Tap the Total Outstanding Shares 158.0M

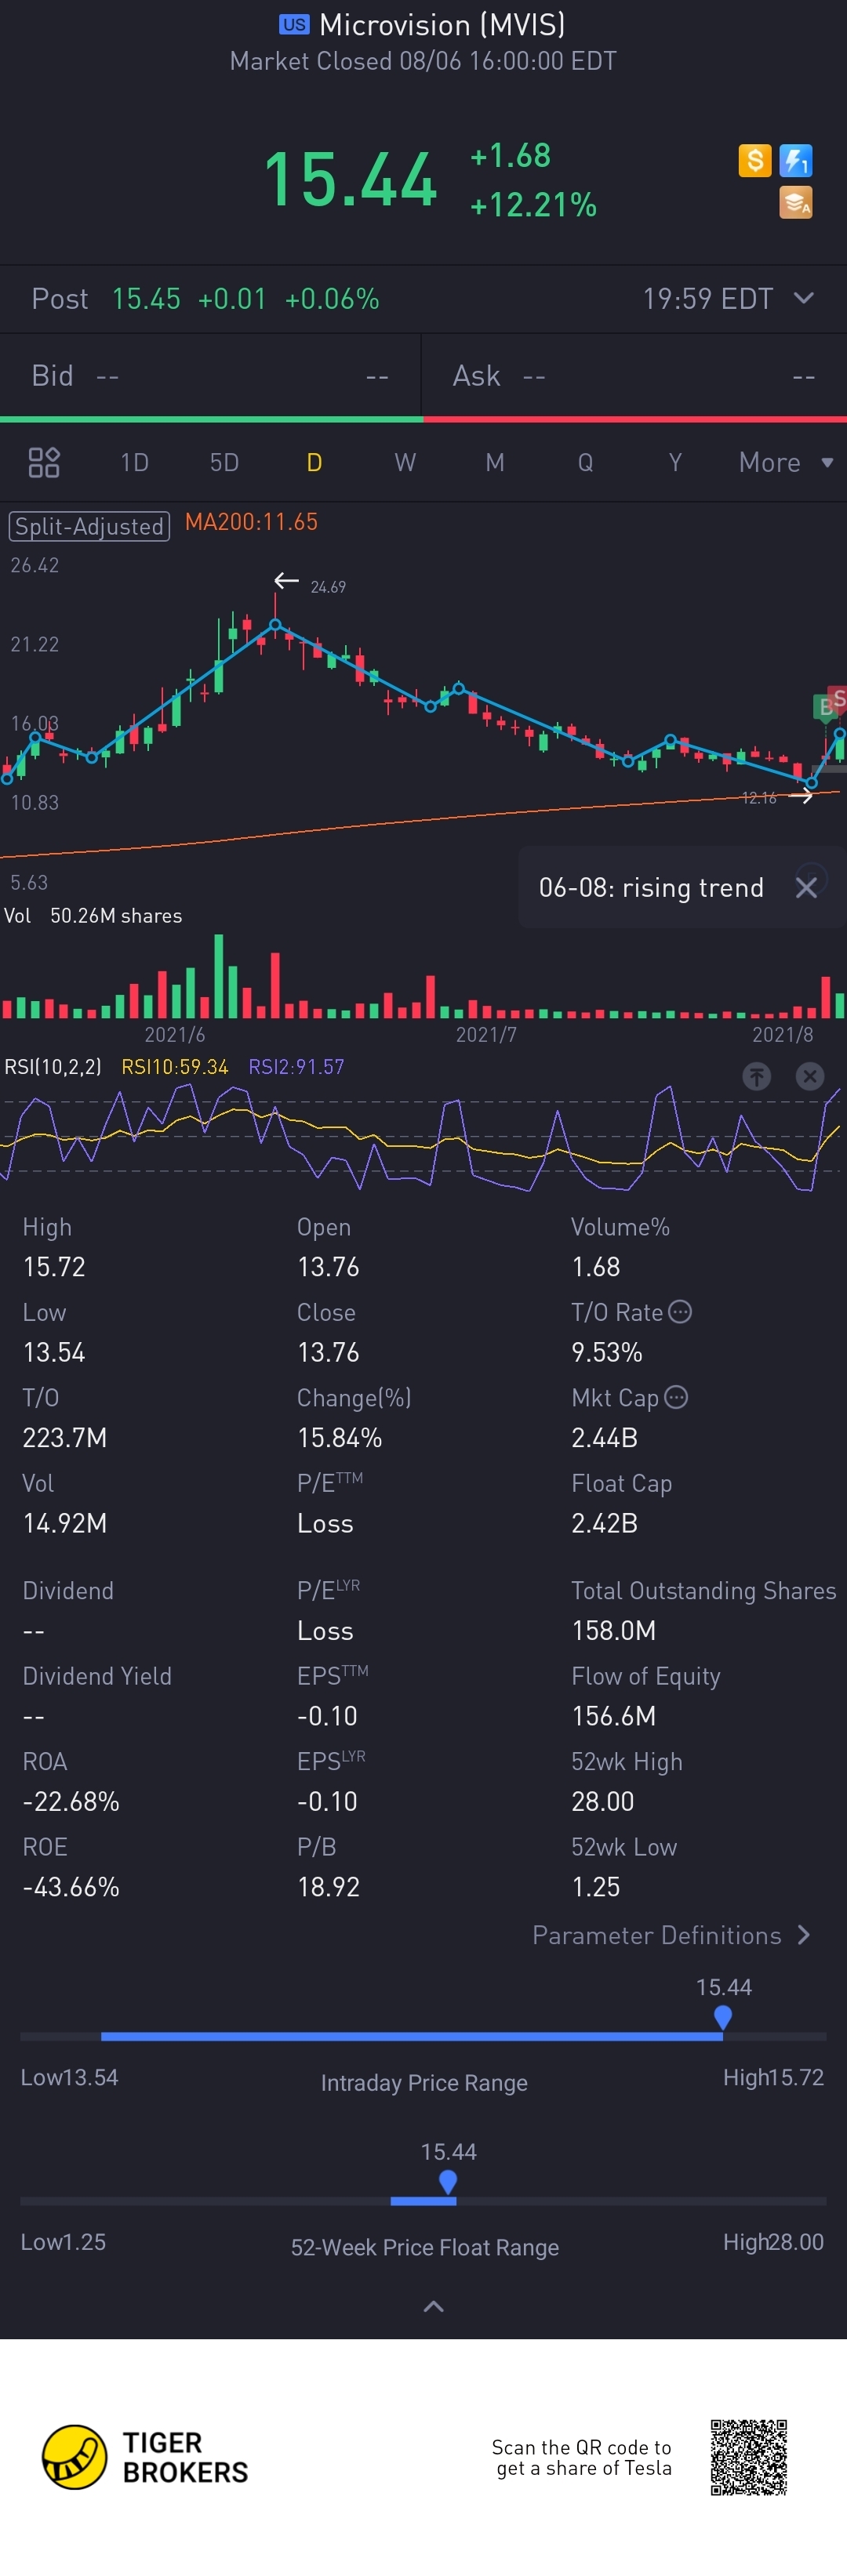tap(614, 1631)
